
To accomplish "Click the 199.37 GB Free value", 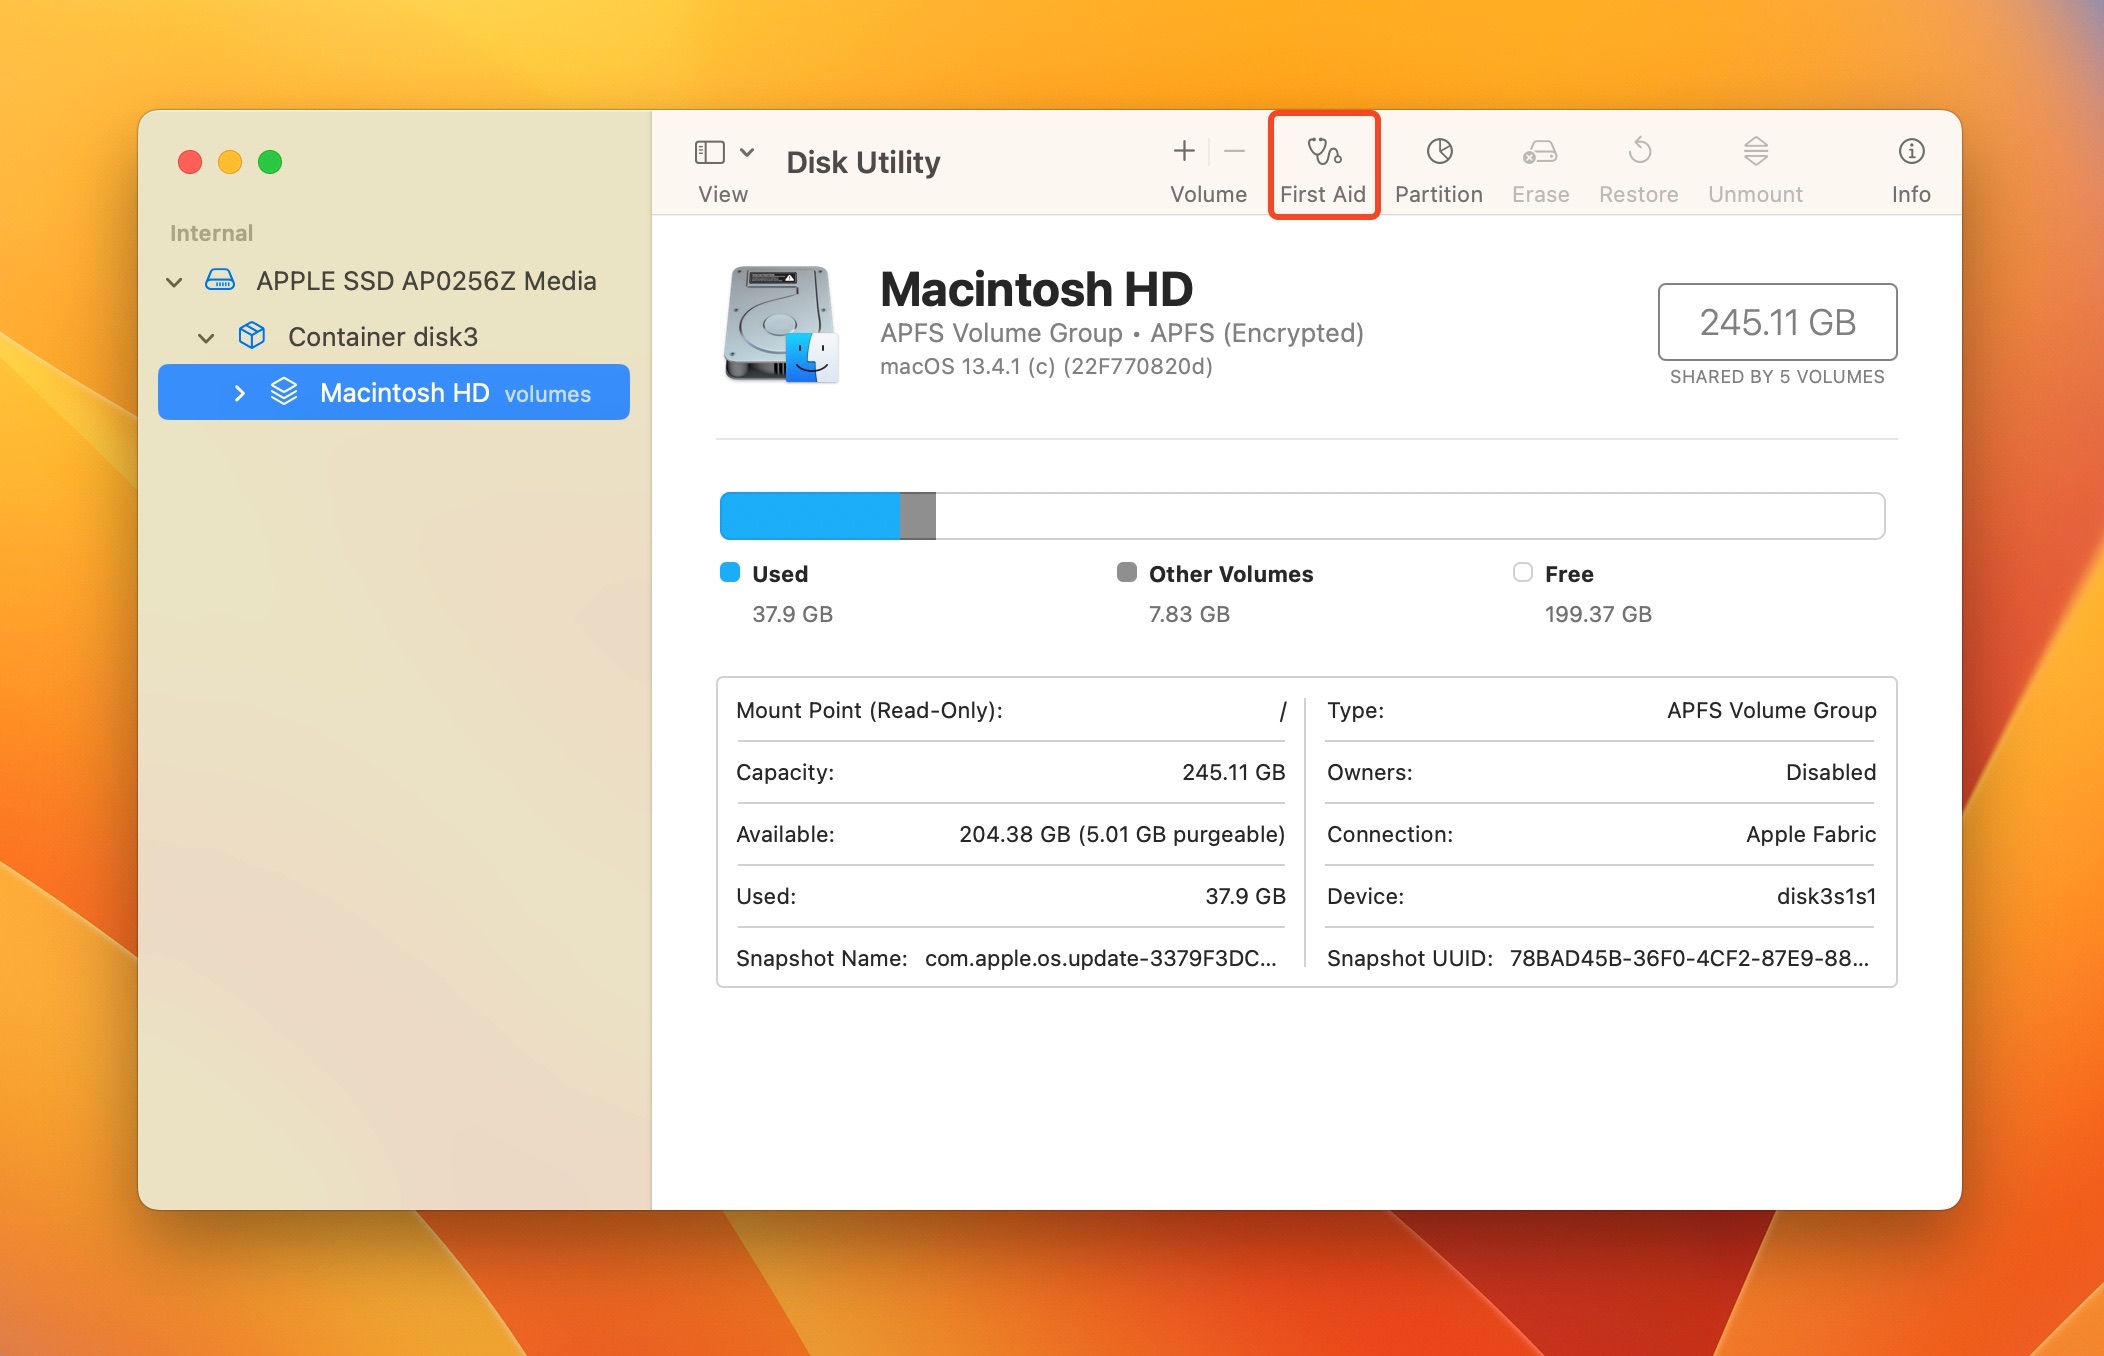I will click(1598, 614).
